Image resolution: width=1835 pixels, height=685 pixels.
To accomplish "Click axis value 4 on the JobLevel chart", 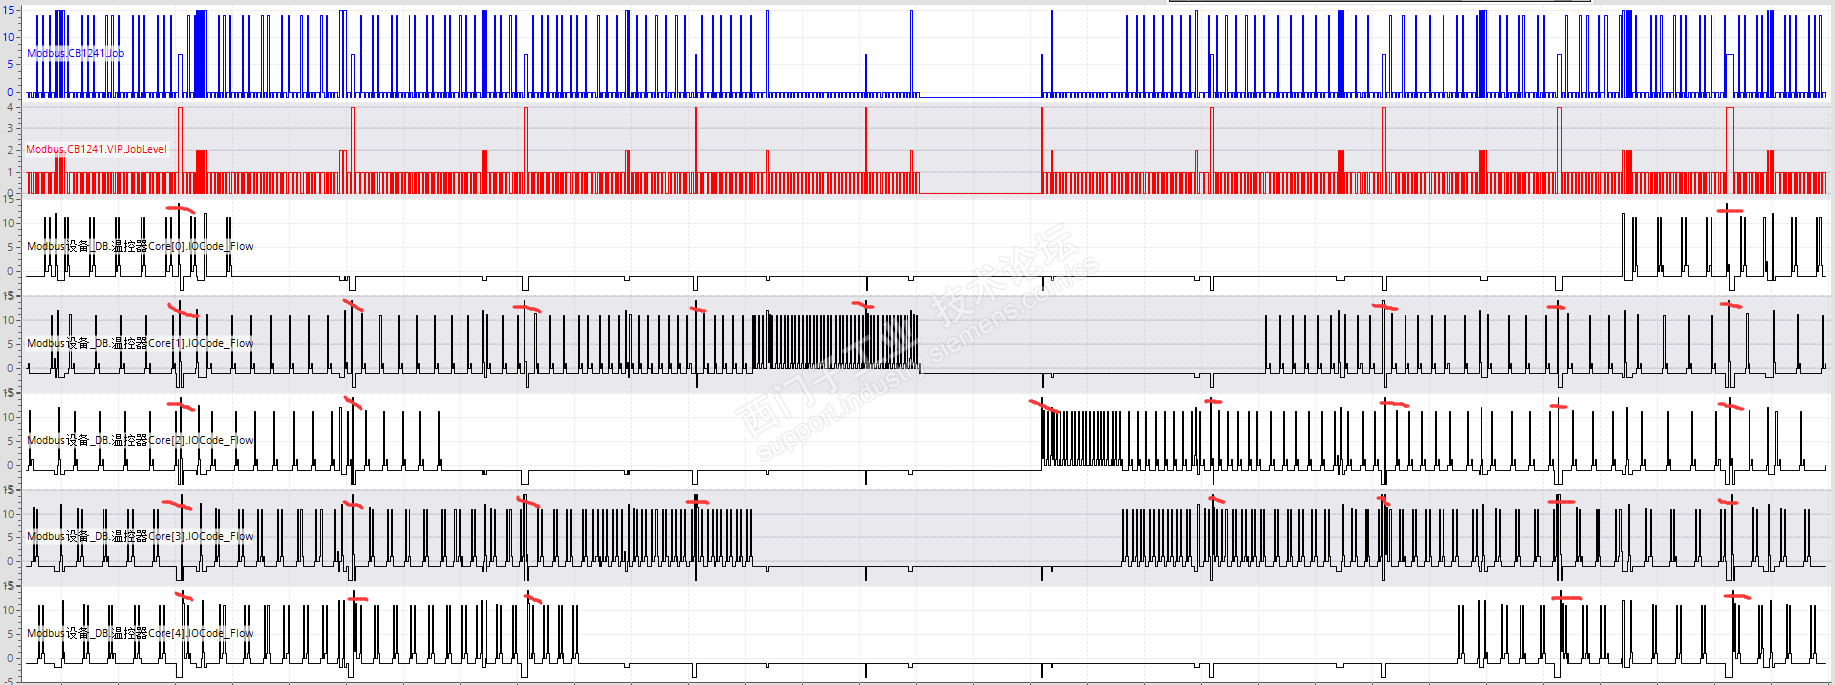I will (x=10, y=106).
